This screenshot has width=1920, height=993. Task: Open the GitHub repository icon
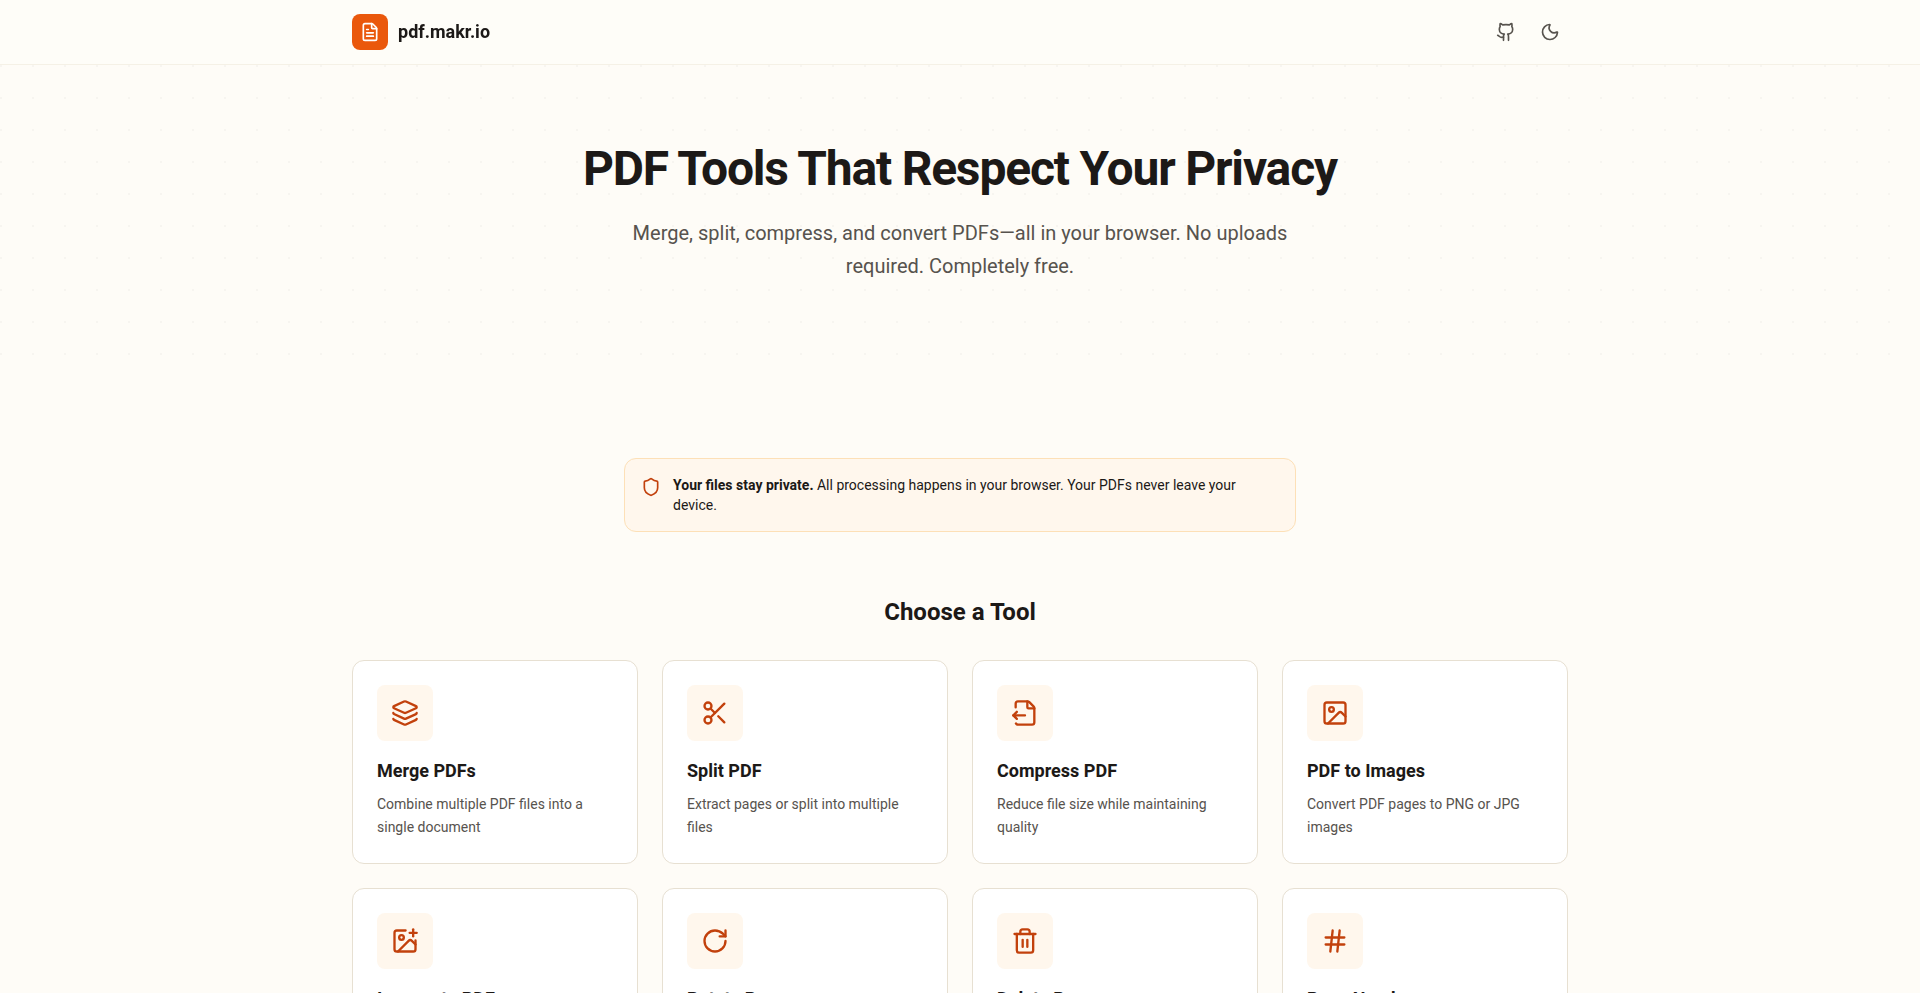(1505, 32)
